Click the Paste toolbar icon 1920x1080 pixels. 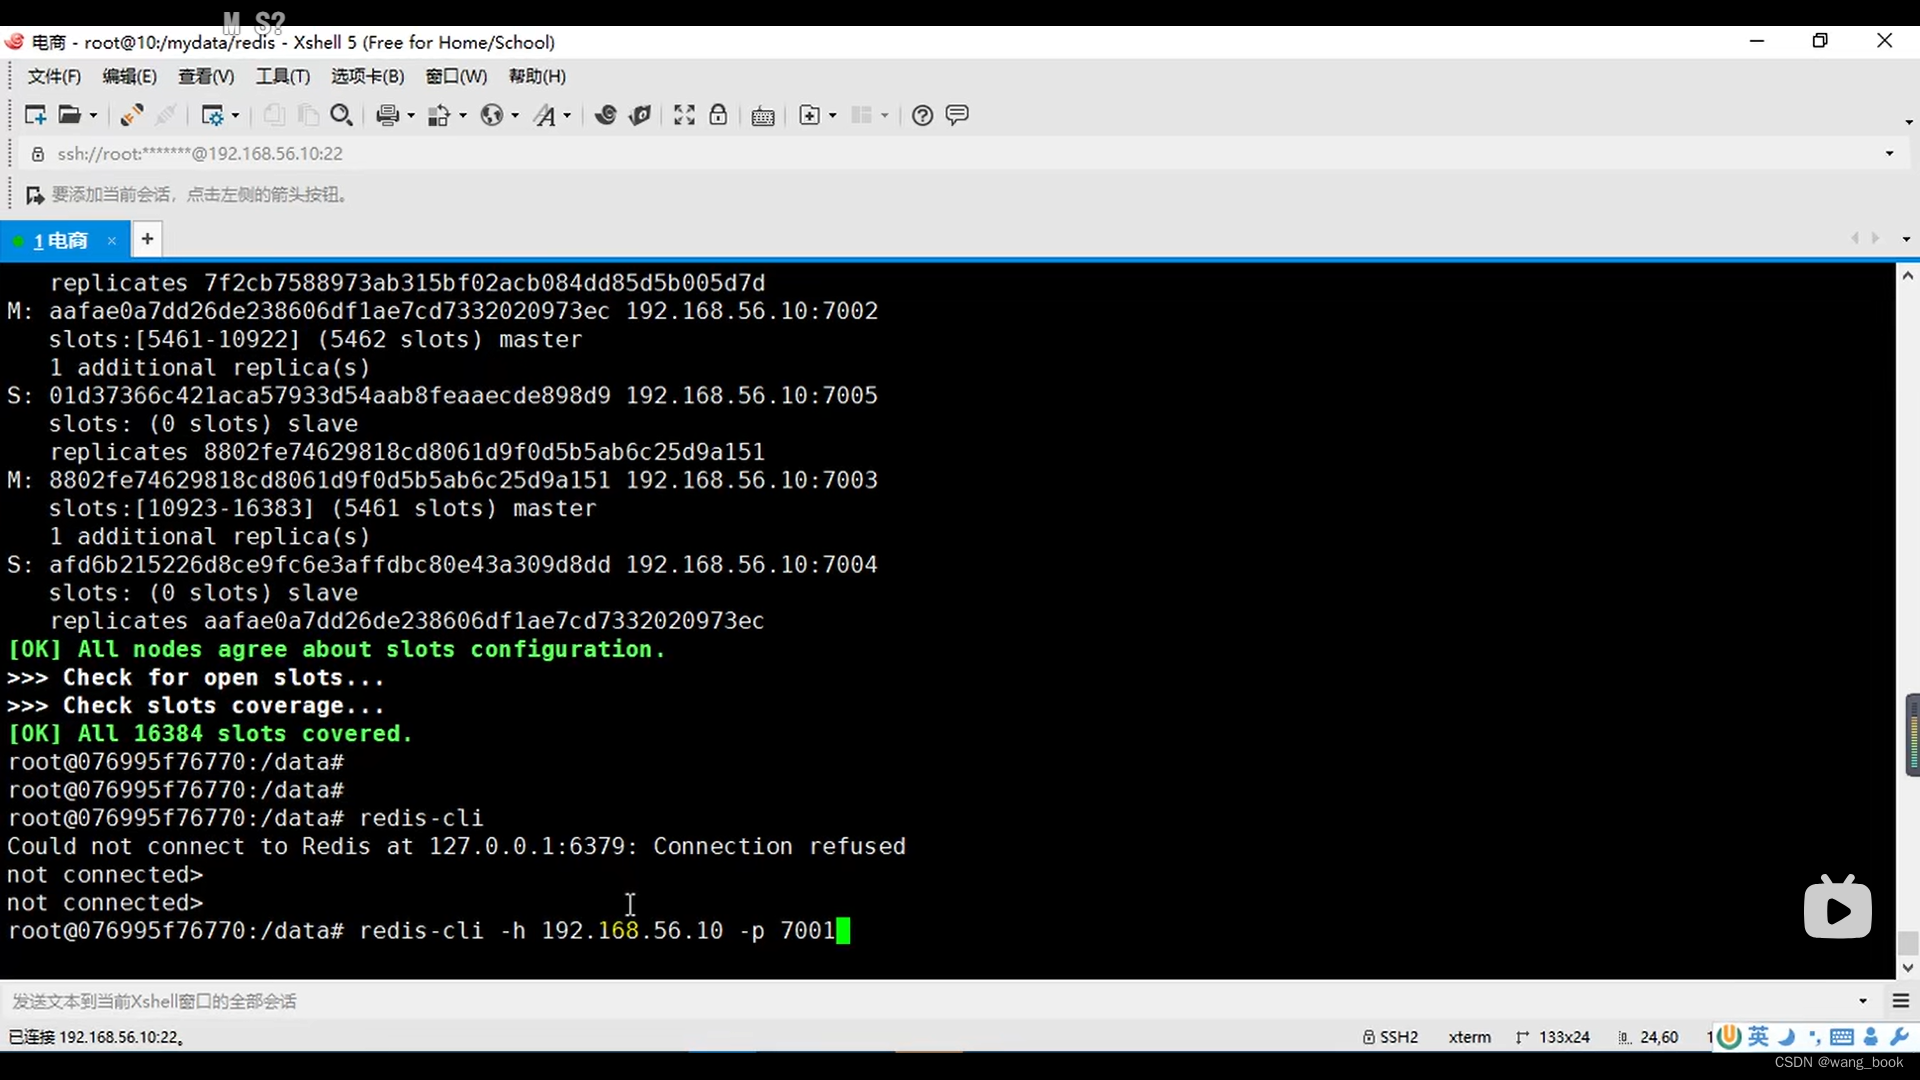click(x=308, y=115)
